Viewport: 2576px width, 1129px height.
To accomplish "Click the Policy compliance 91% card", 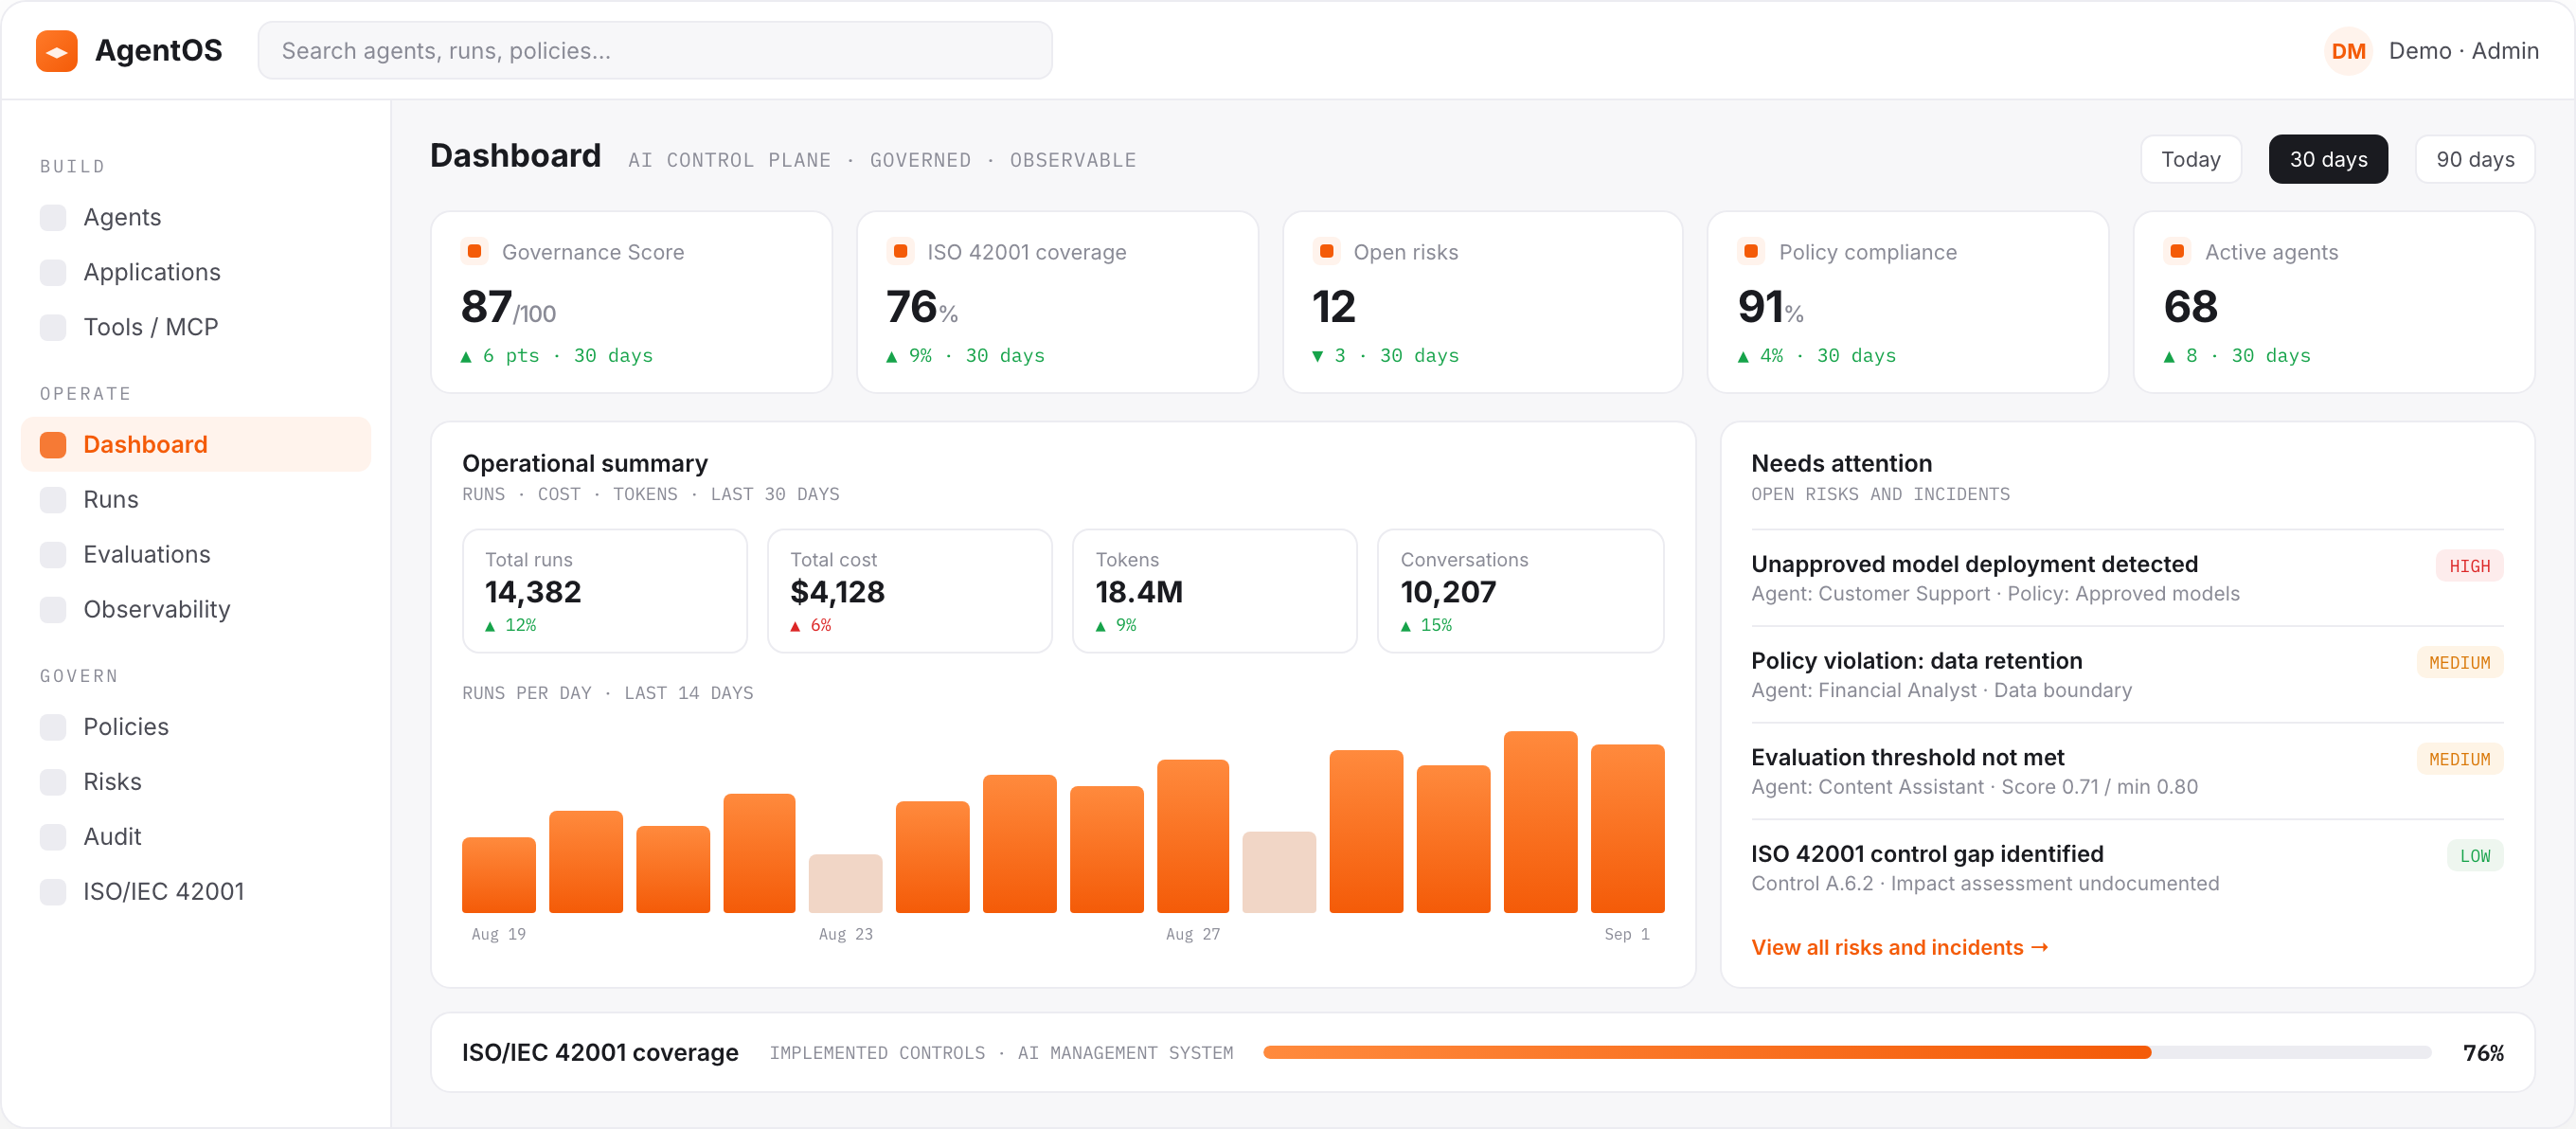I will [x=1908, y=302].
